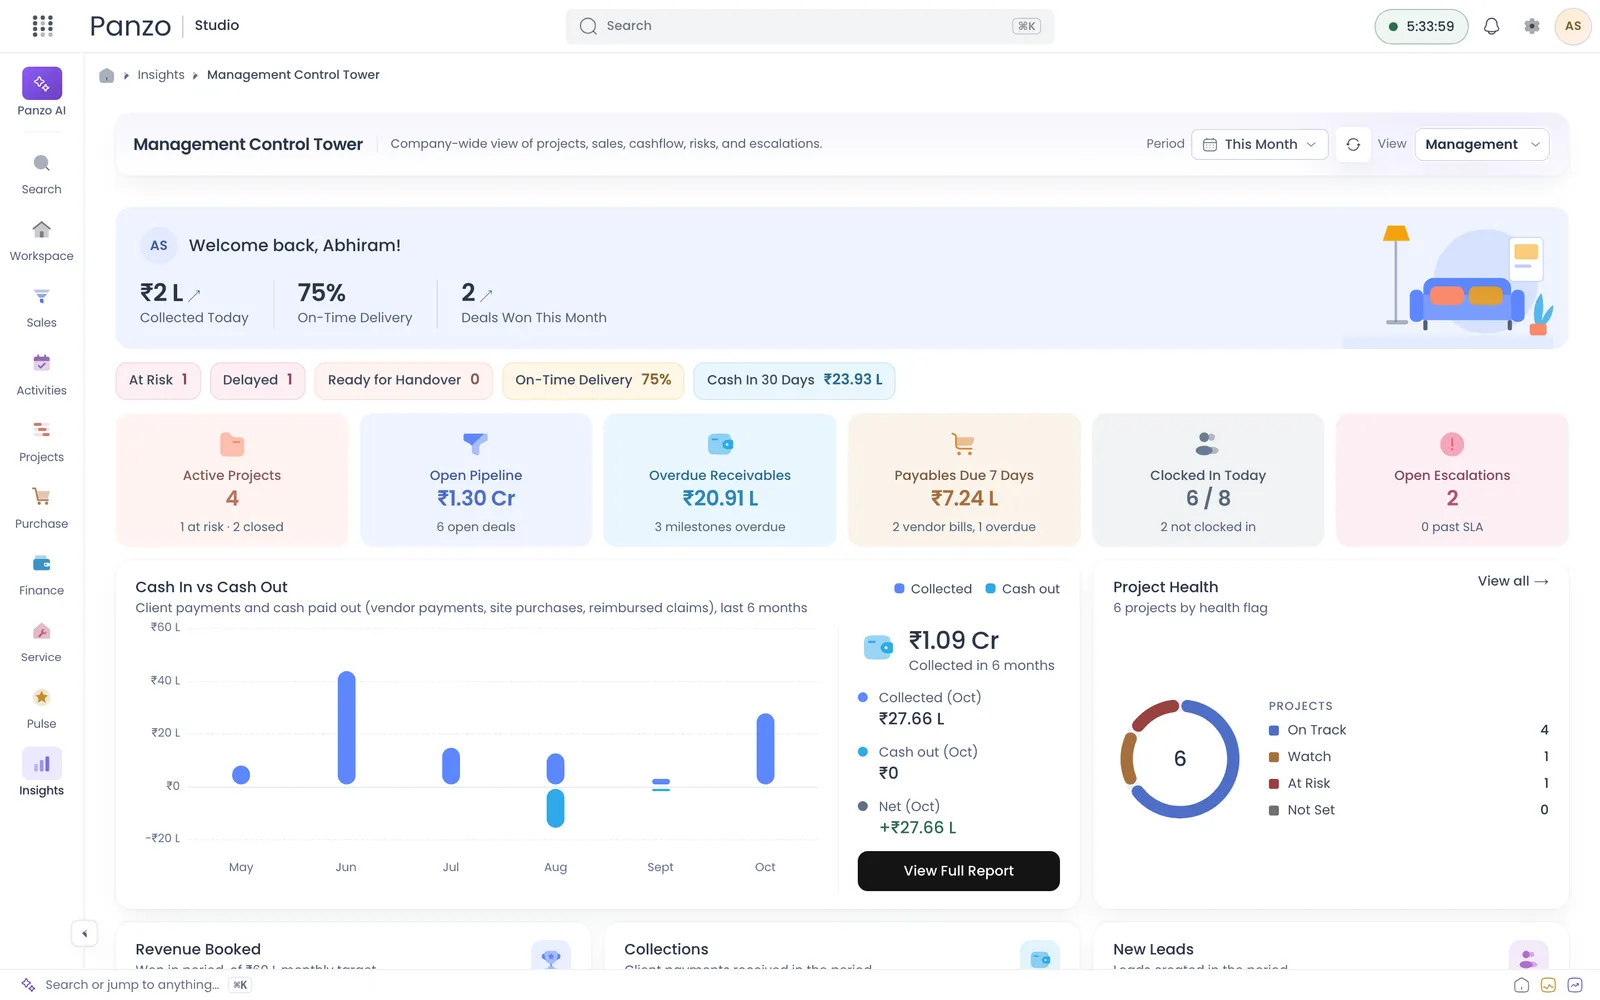Select the Cash In 30 Days chip
1600x1000 pixels.
(x=794, y=380)
